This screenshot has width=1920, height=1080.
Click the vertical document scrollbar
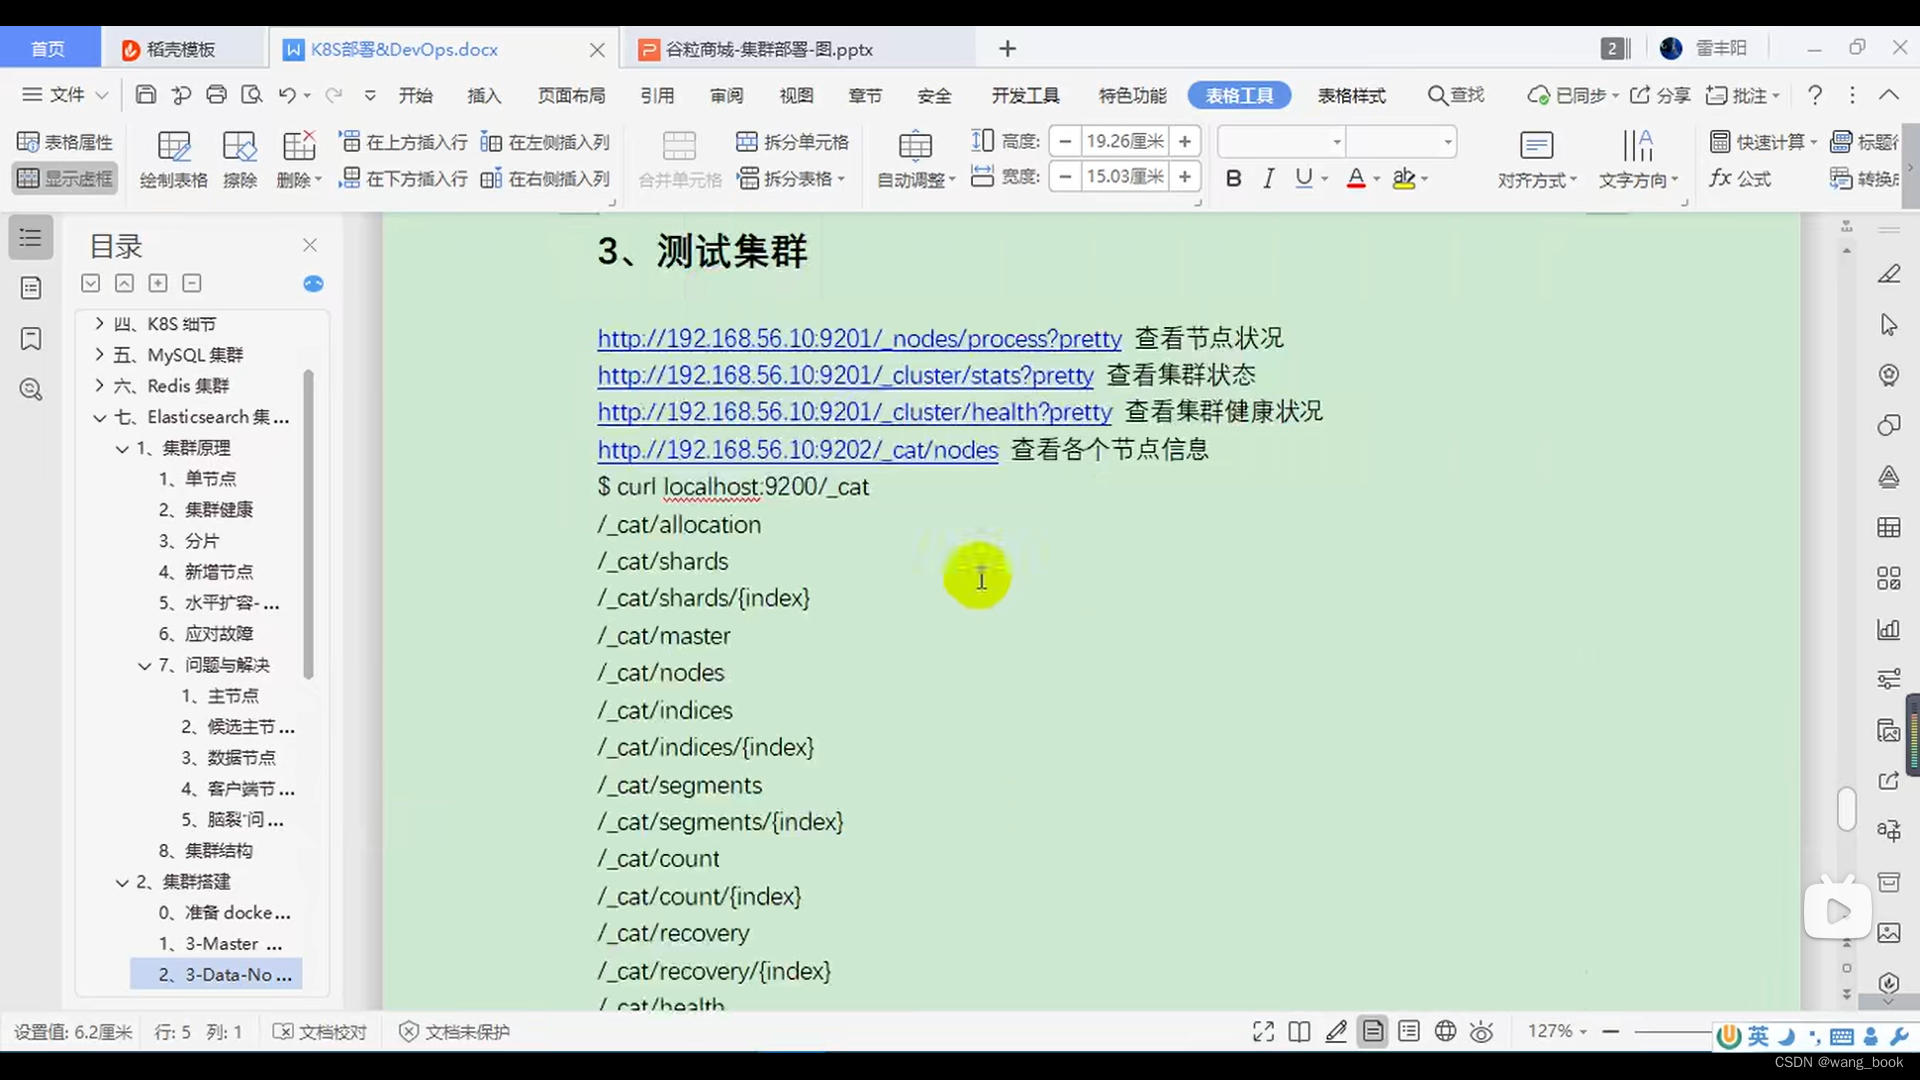[1846, 810]
